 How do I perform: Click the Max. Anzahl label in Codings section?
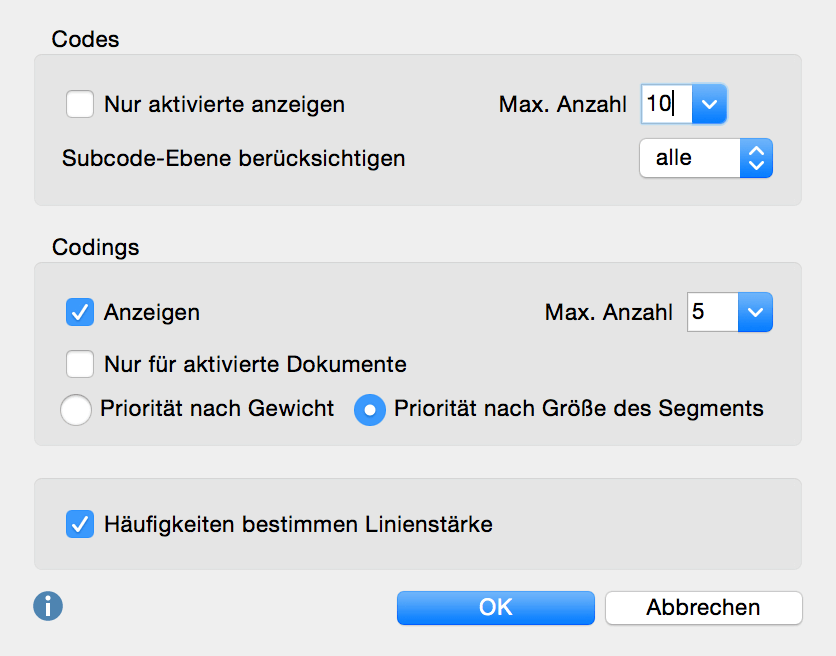coord(608,312)
